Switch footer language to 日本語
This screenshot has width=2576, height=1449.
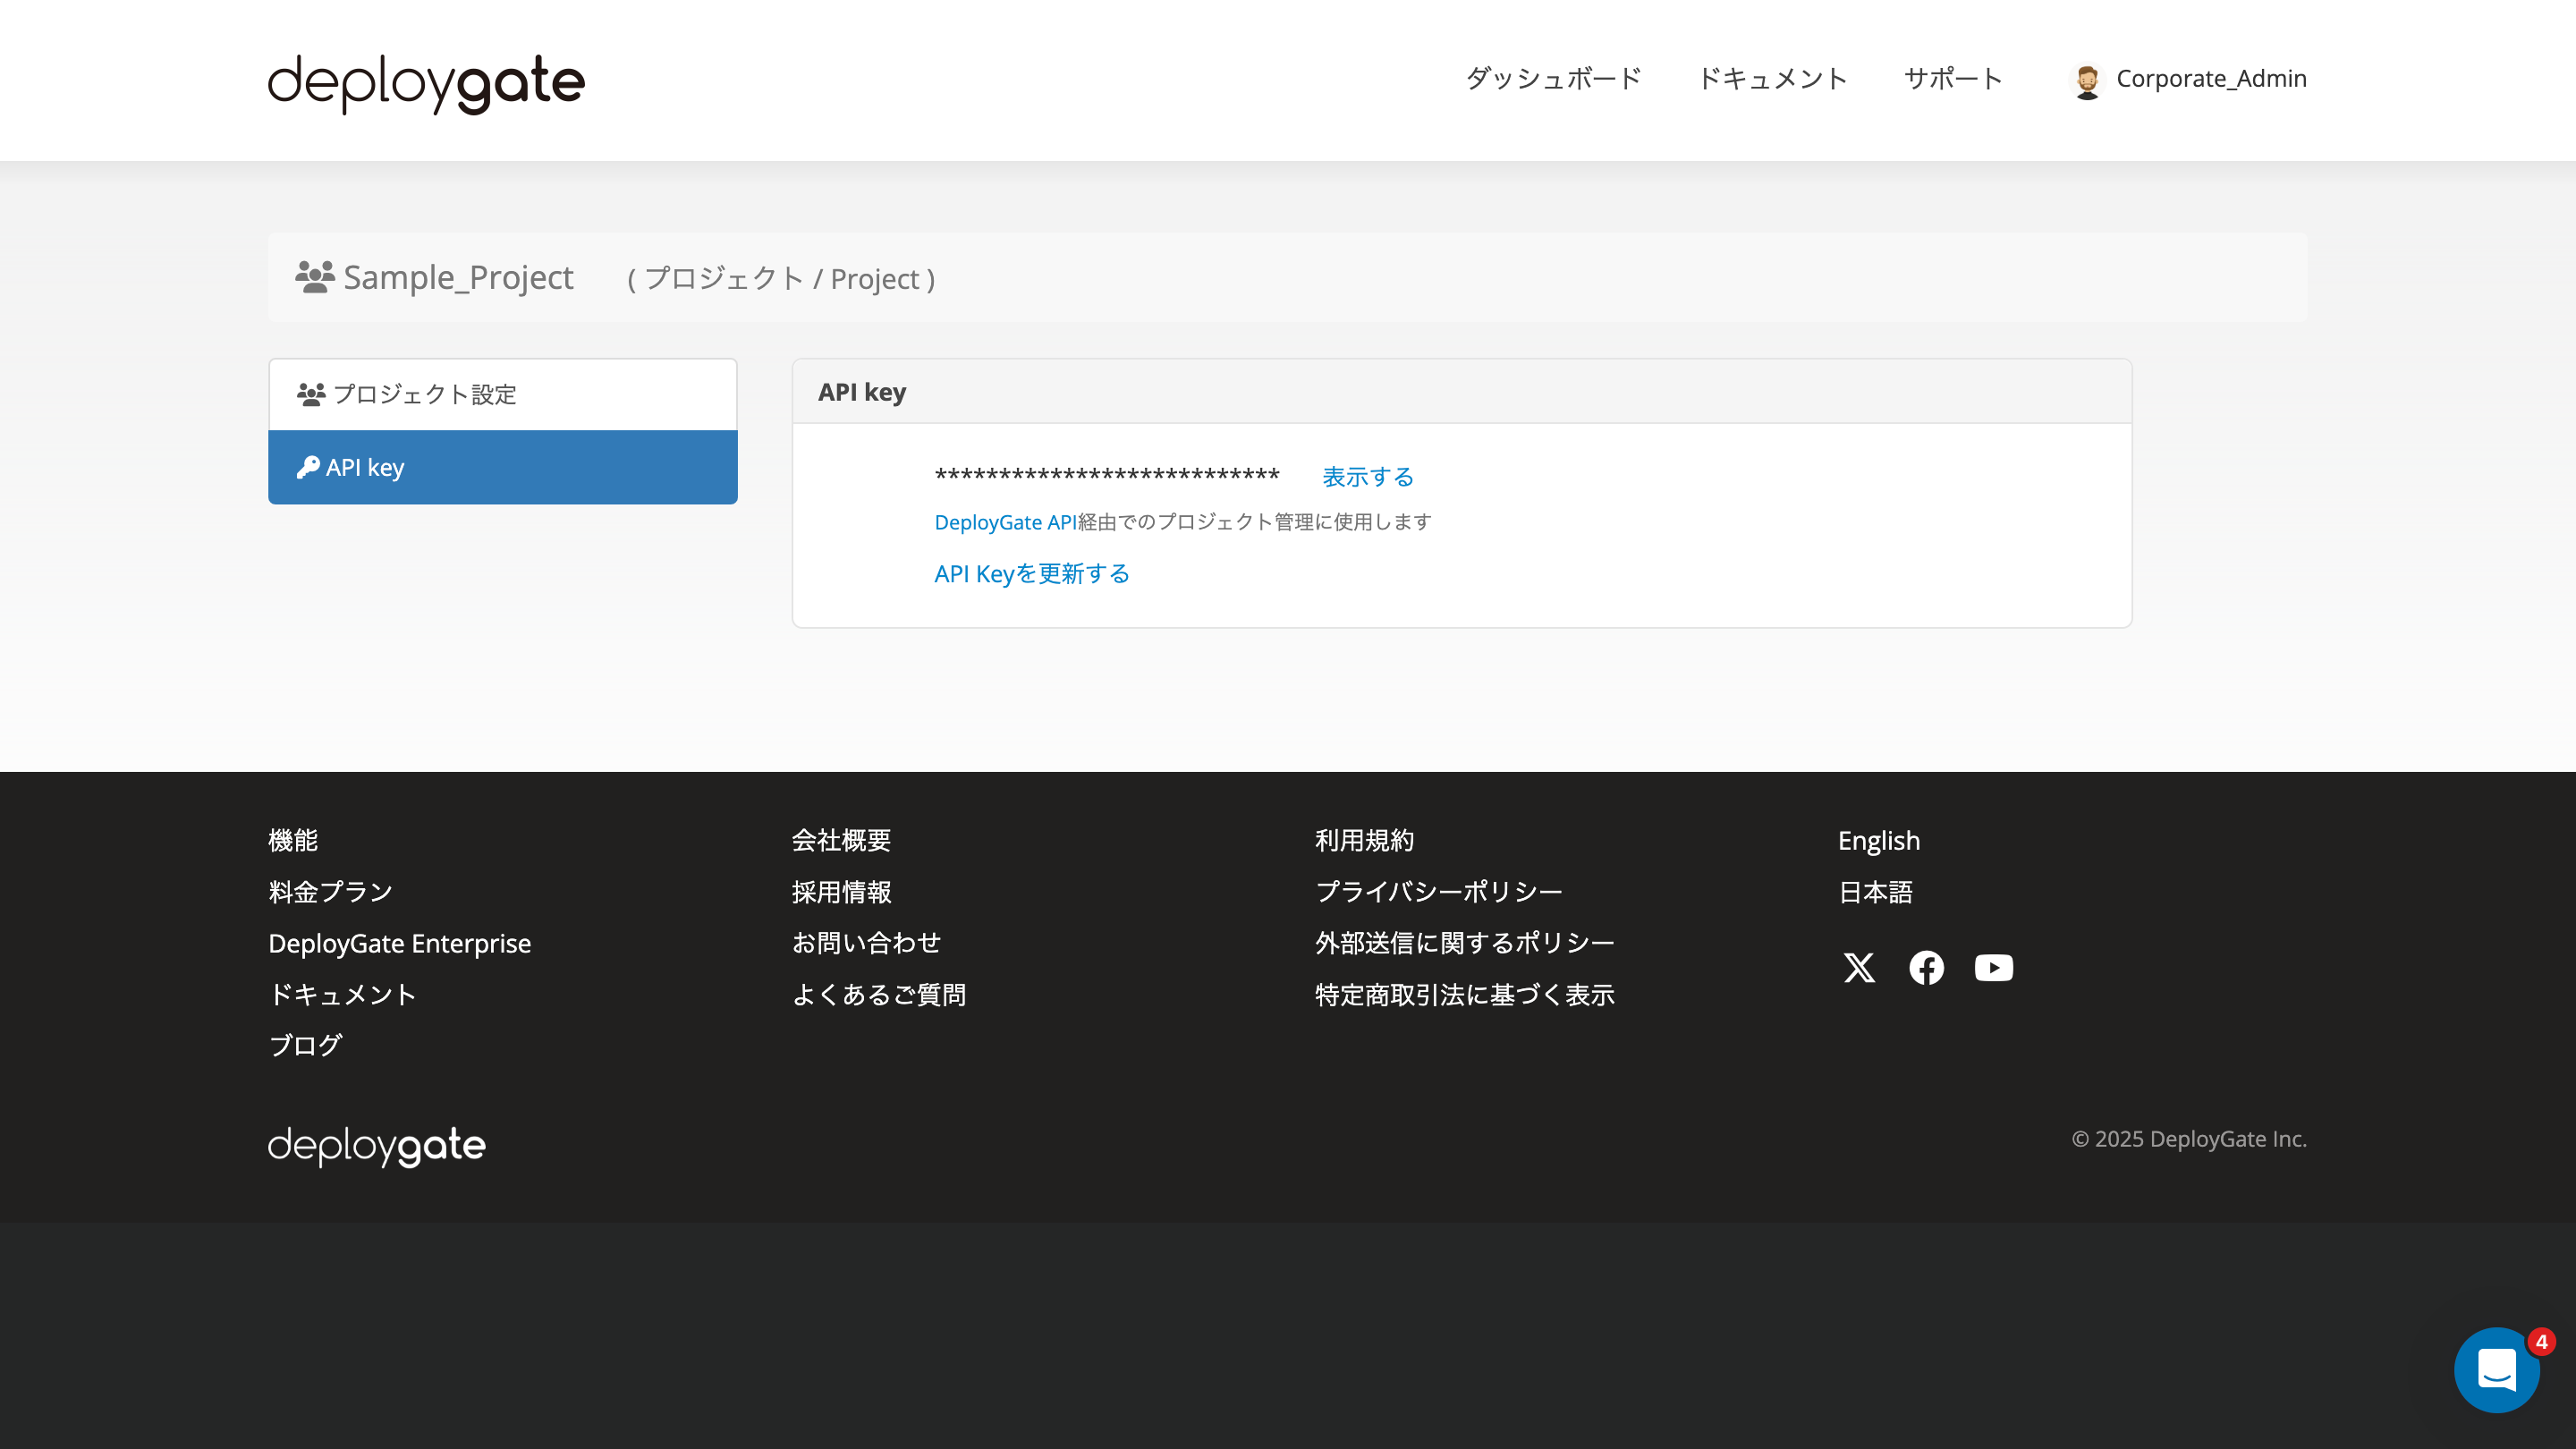point(1875,893)
